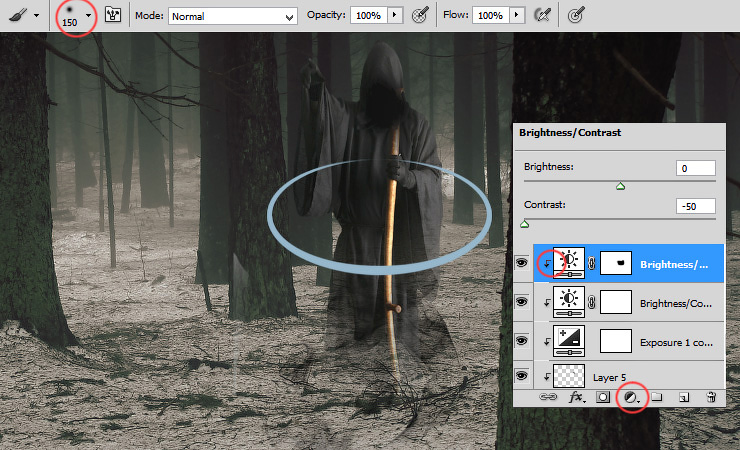740x450 pixels.
Task: Toggle pressure for opacity icon
Action: (x=420, y=15)
